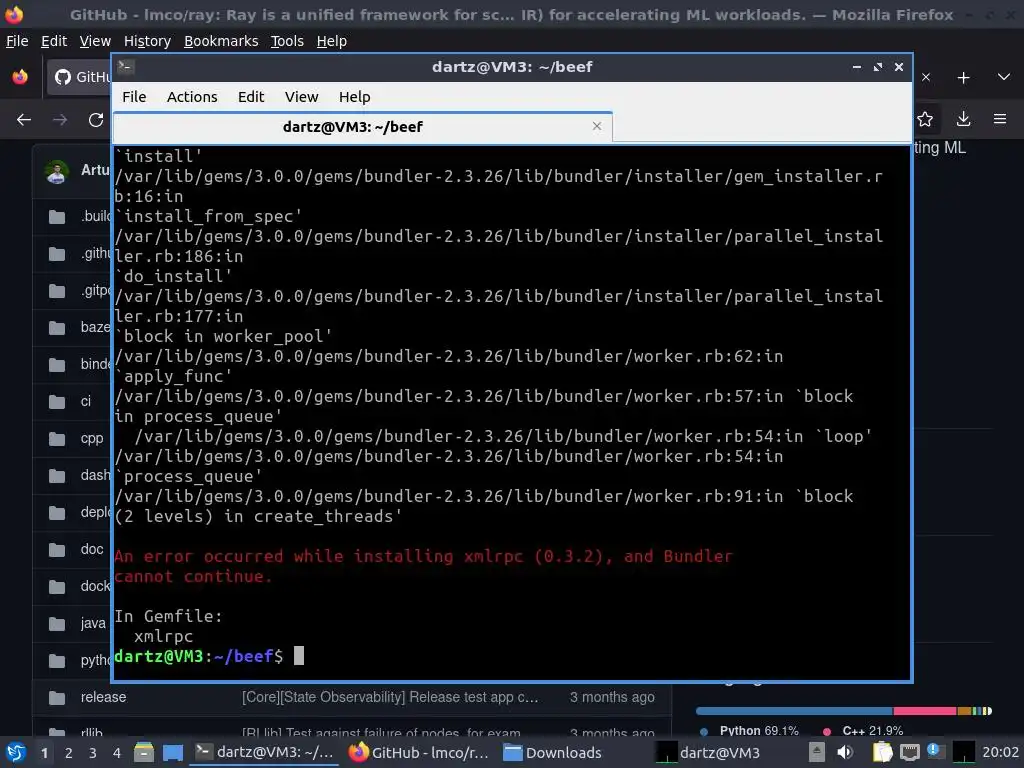
Task: Expand the Firefox list all tabs chevron
Action: [1004, 77]
